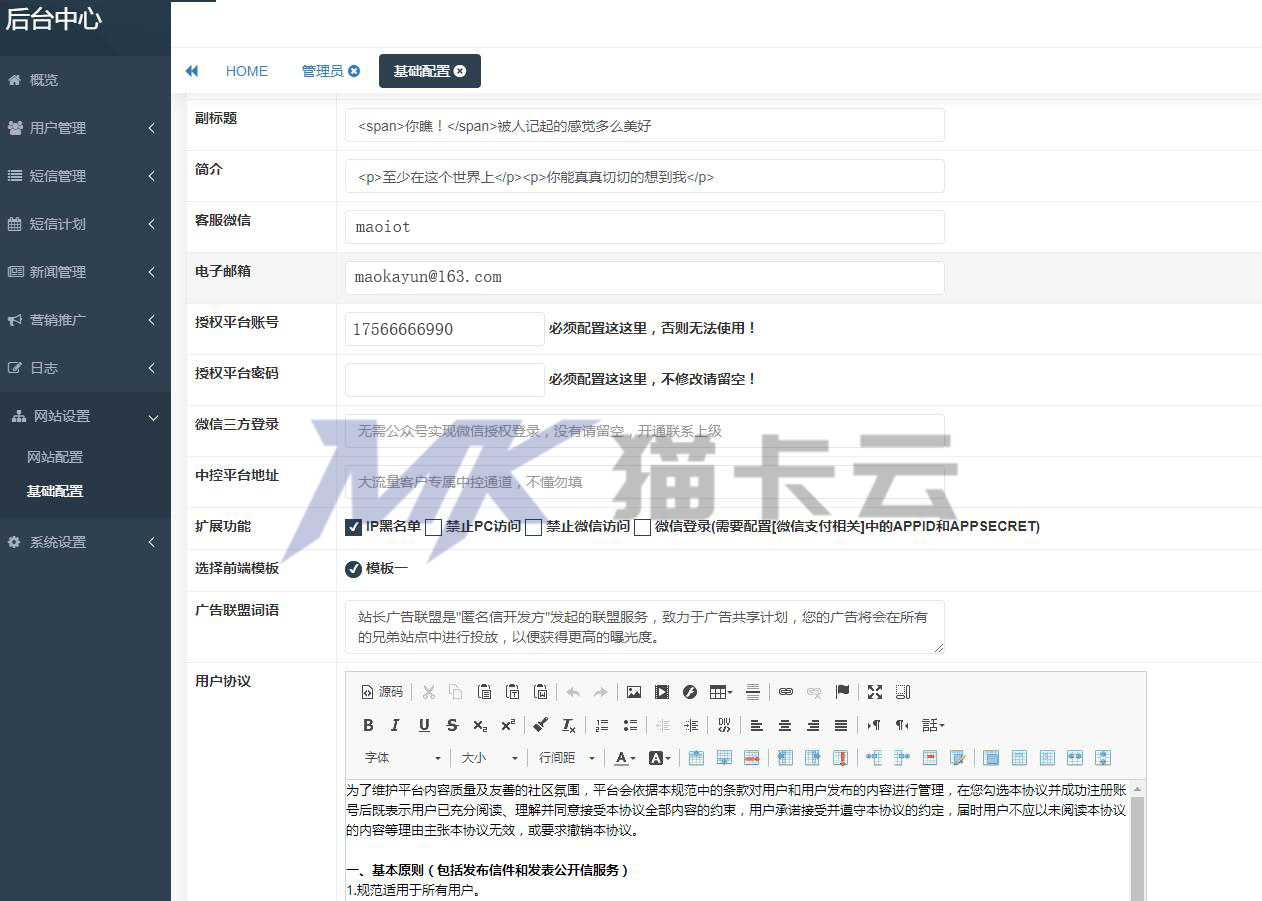Close the 管理员 tab
The height and width of the screenshot is (901, 1262).
[354, 71]
